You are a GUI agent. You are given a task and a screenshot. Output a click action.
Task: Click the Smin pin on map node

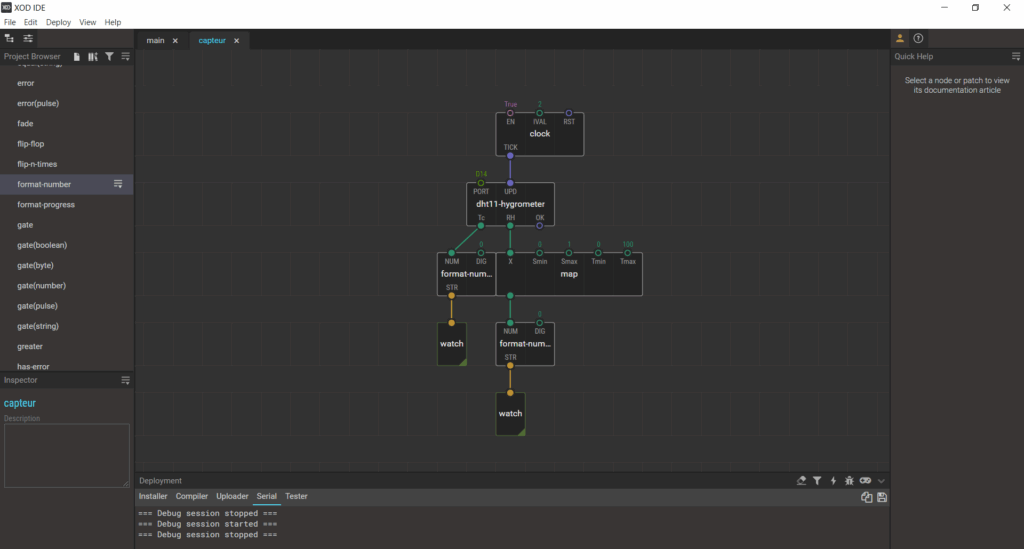pos(539,253)
